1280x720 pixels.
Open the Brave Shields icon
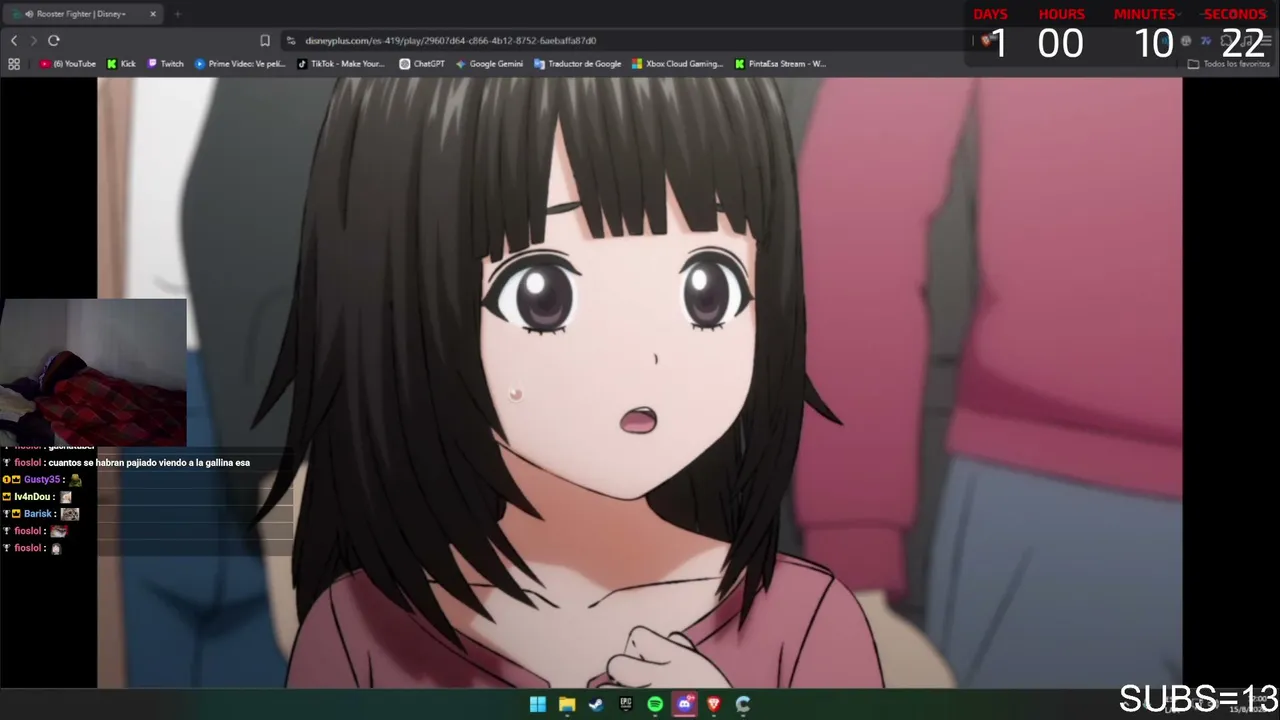click(x=987, y=40)
